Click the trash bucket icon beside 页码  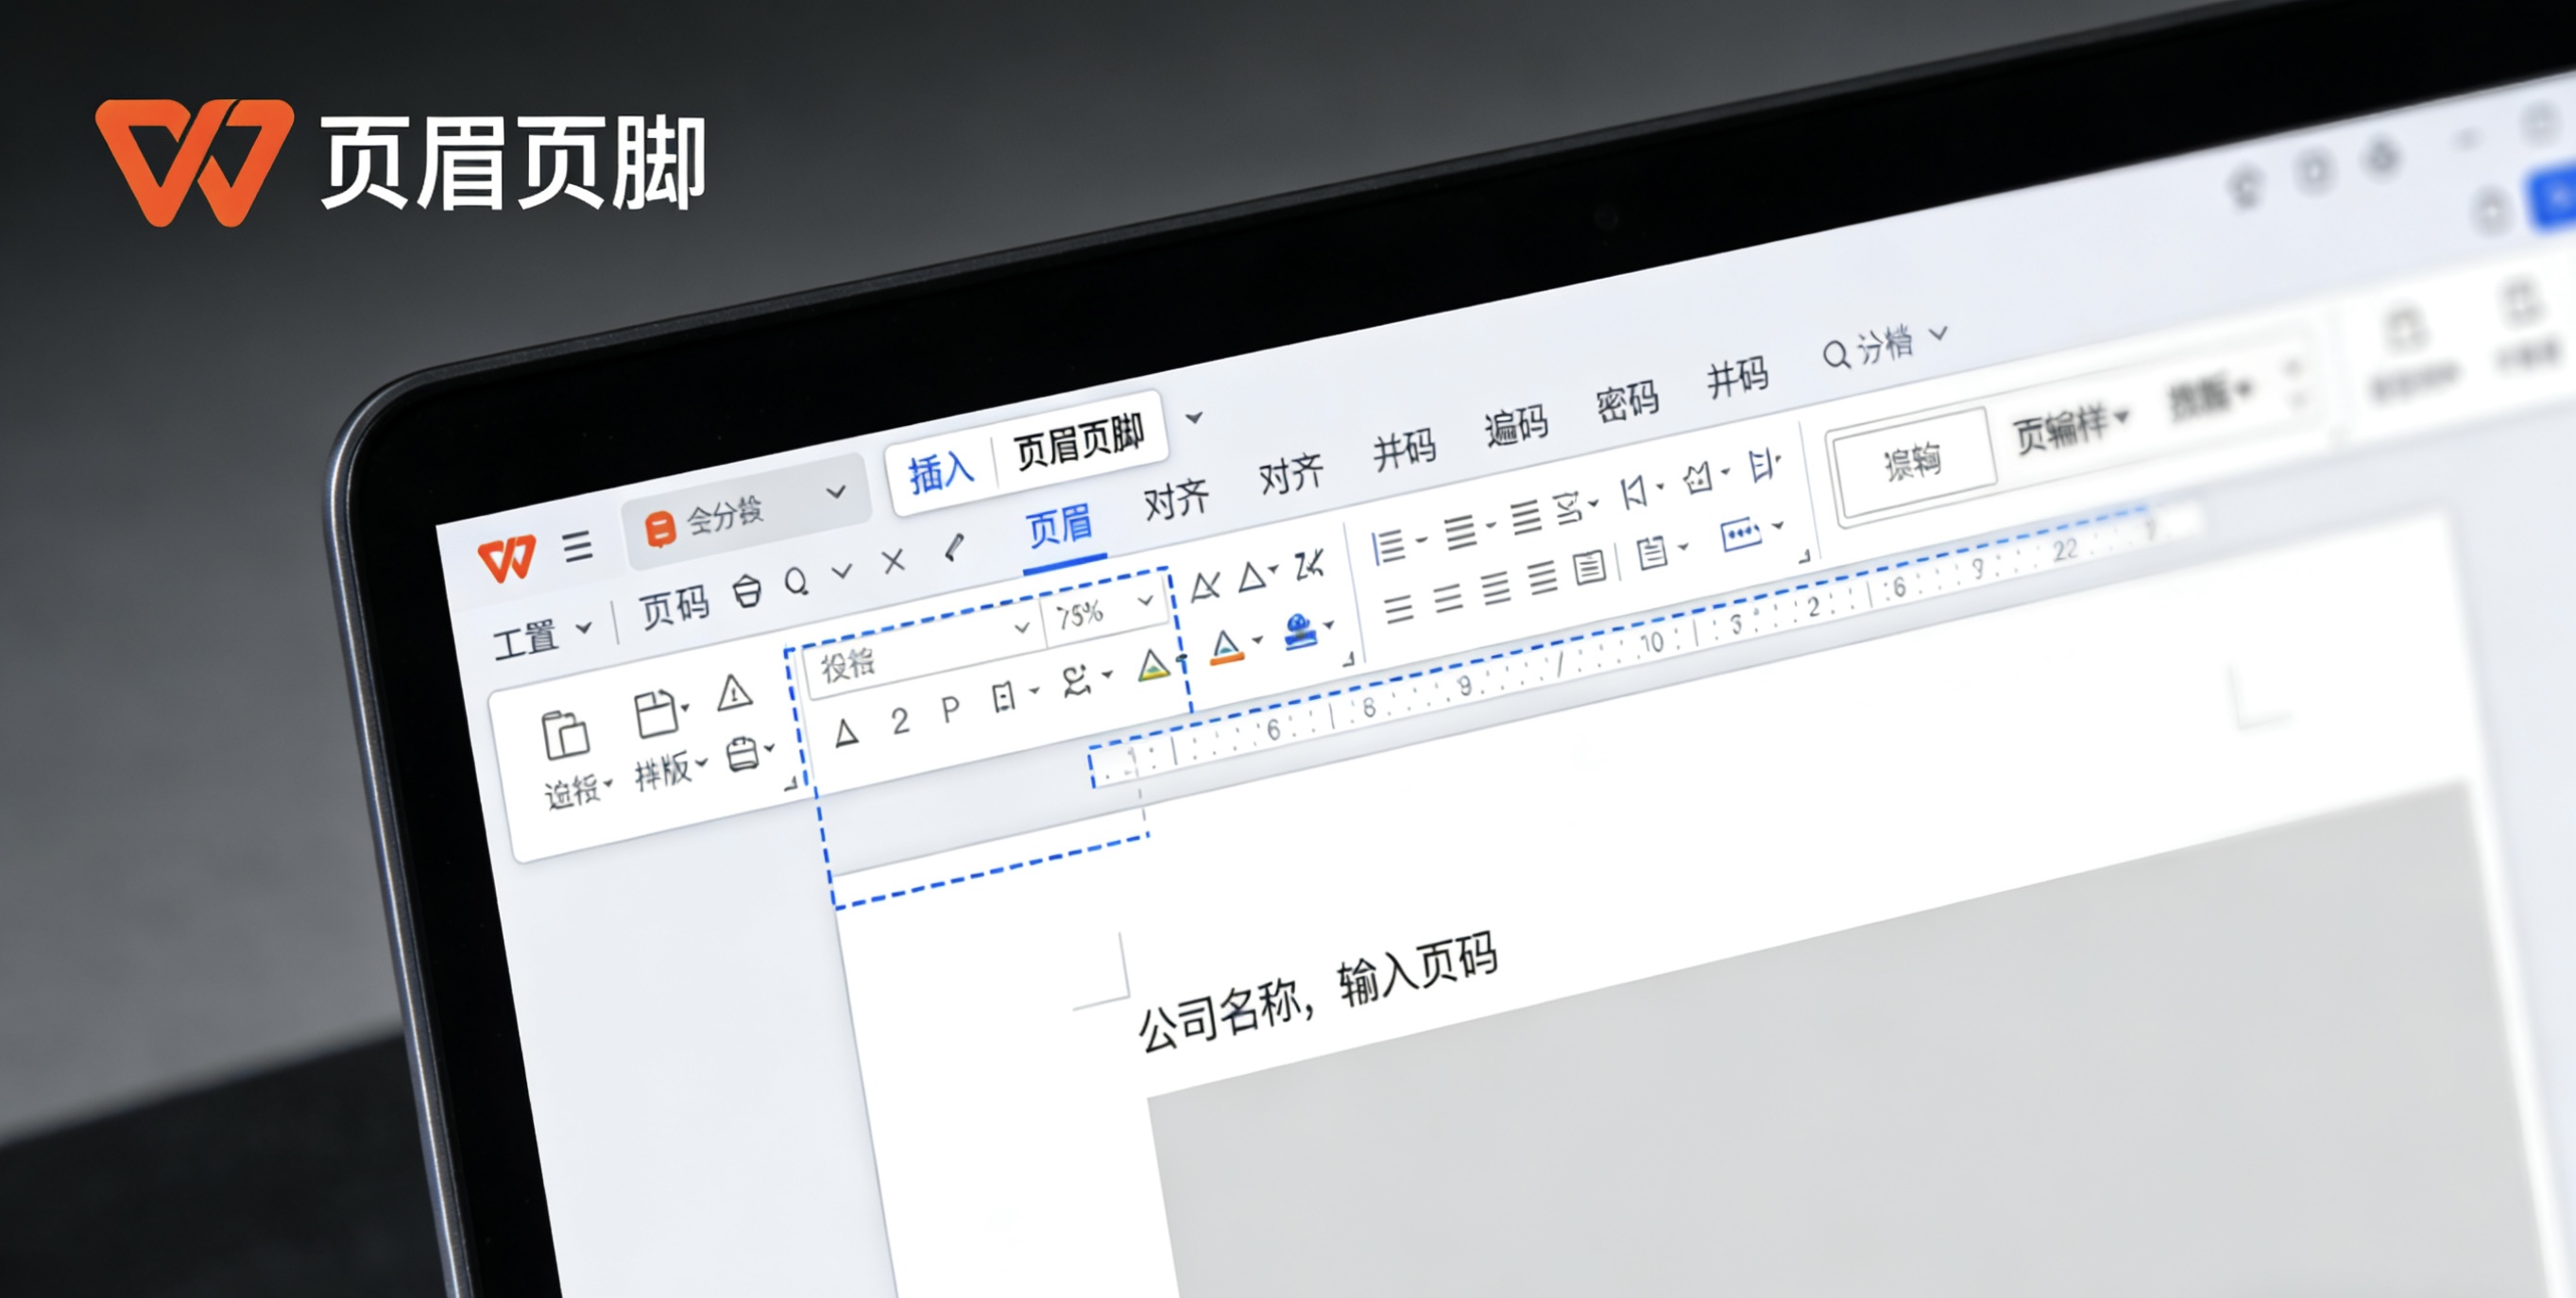[x=746, y=592]
